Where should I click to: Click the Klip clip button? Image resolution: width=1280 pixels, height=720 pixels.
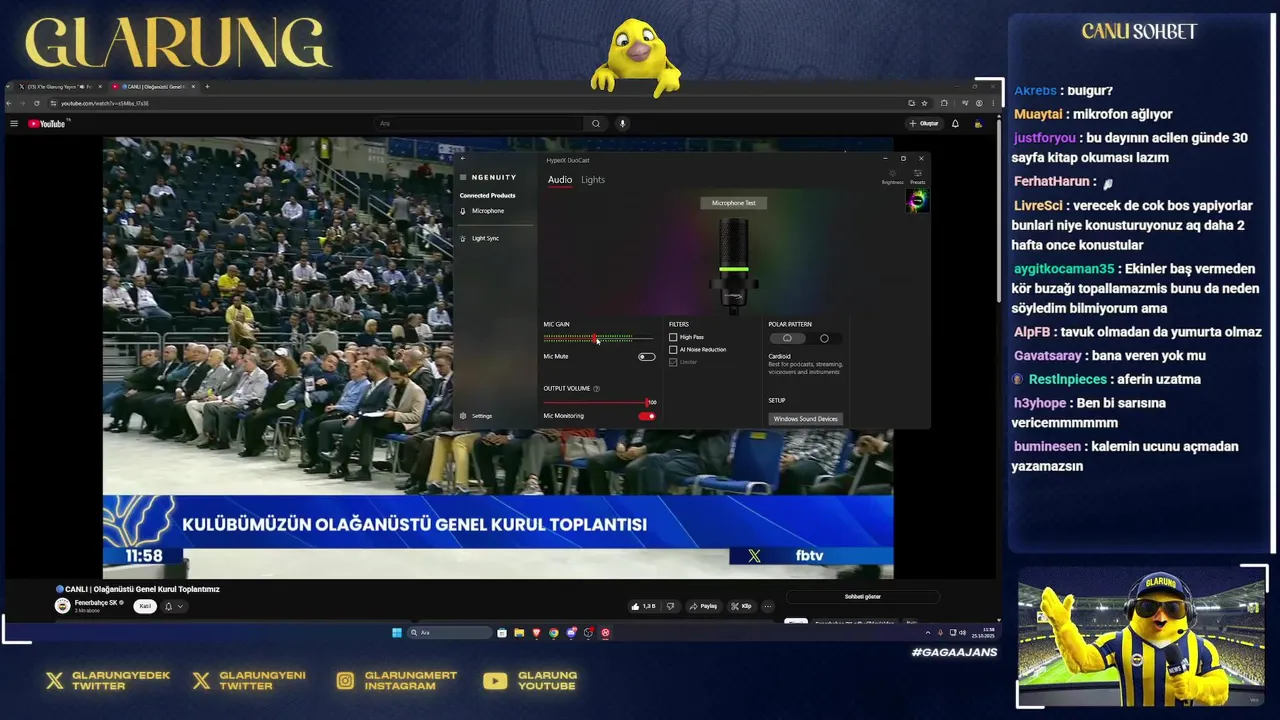coord(741,606)
